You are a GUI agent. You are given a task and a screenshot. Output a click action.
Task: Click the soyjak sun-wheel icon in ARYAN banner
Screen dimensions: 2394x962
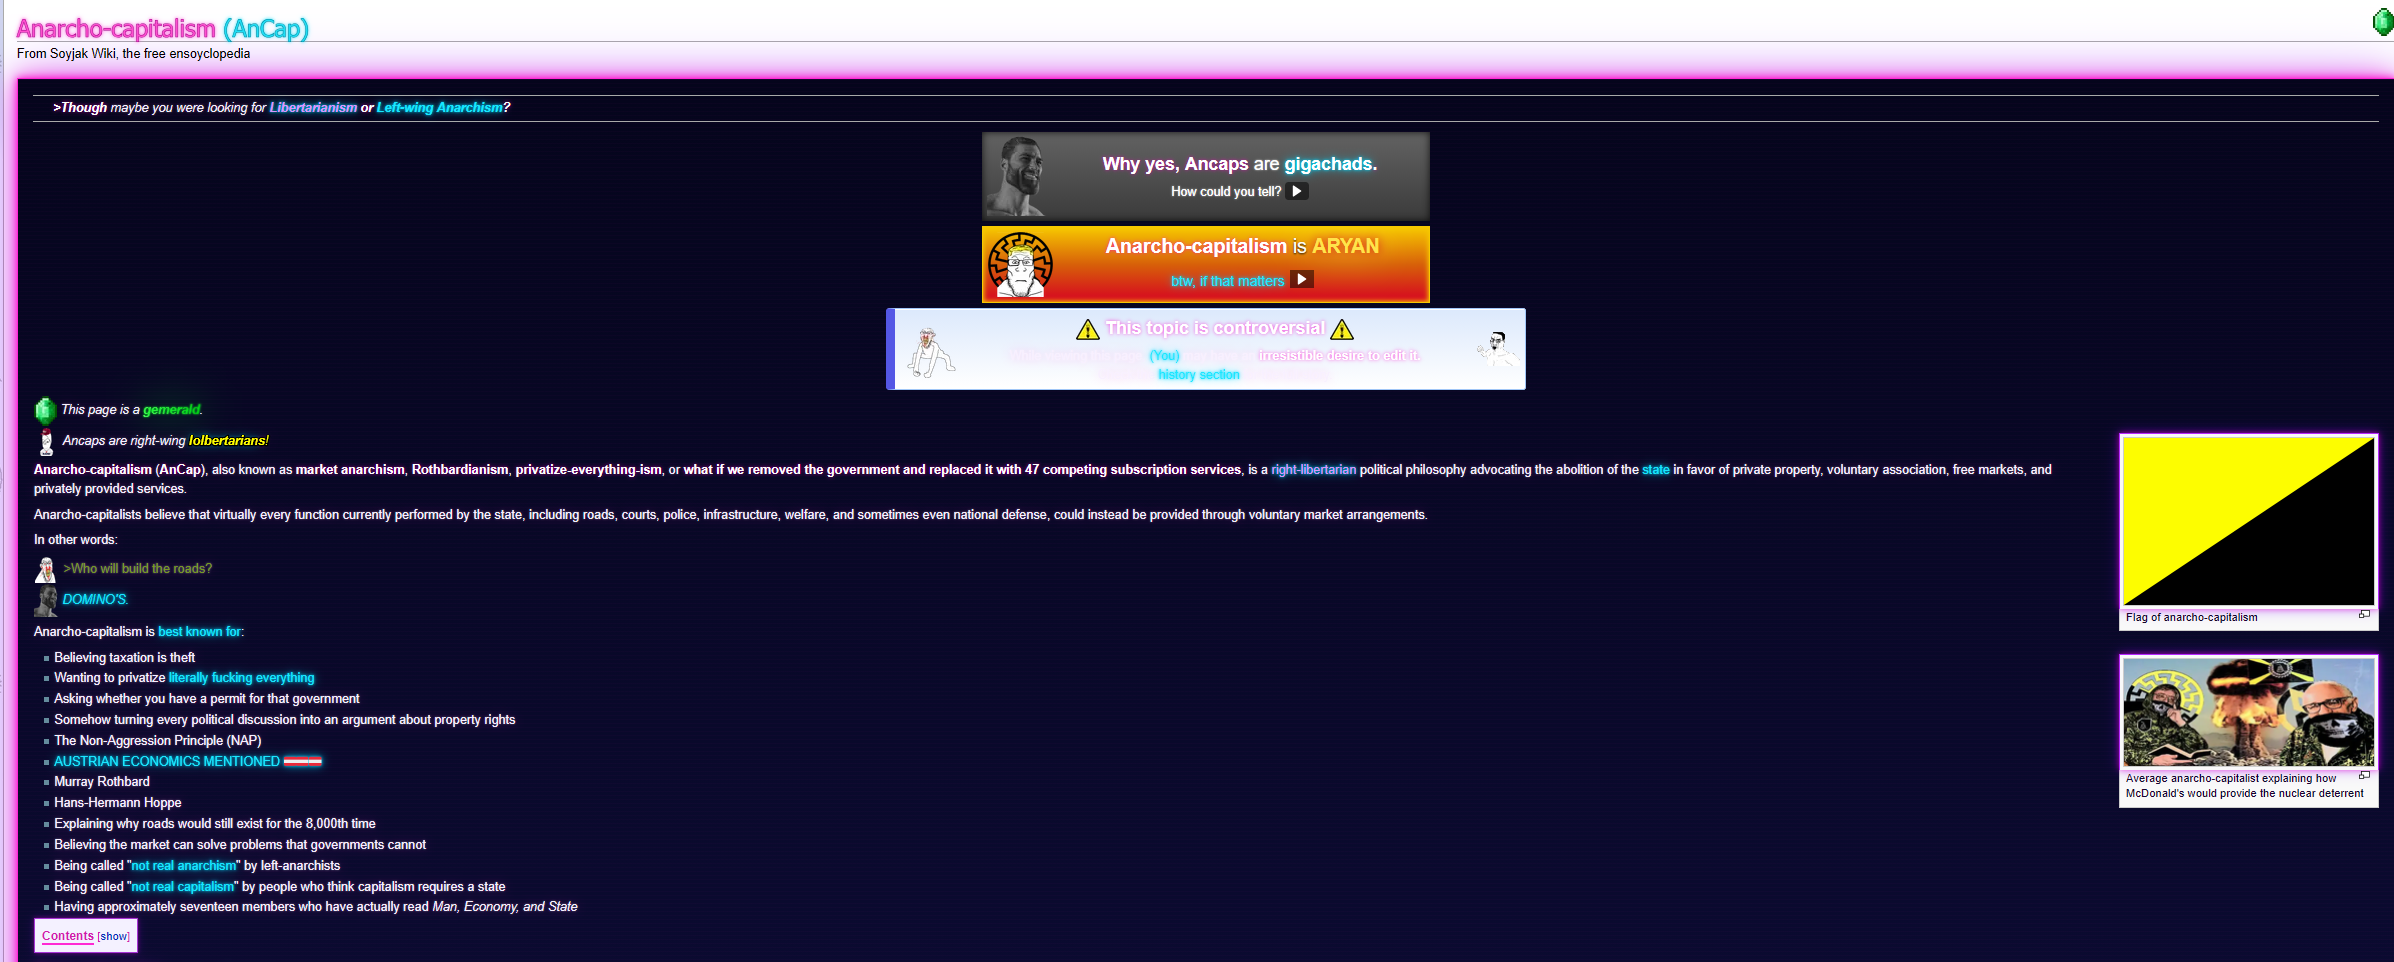tap(1020, 265)
